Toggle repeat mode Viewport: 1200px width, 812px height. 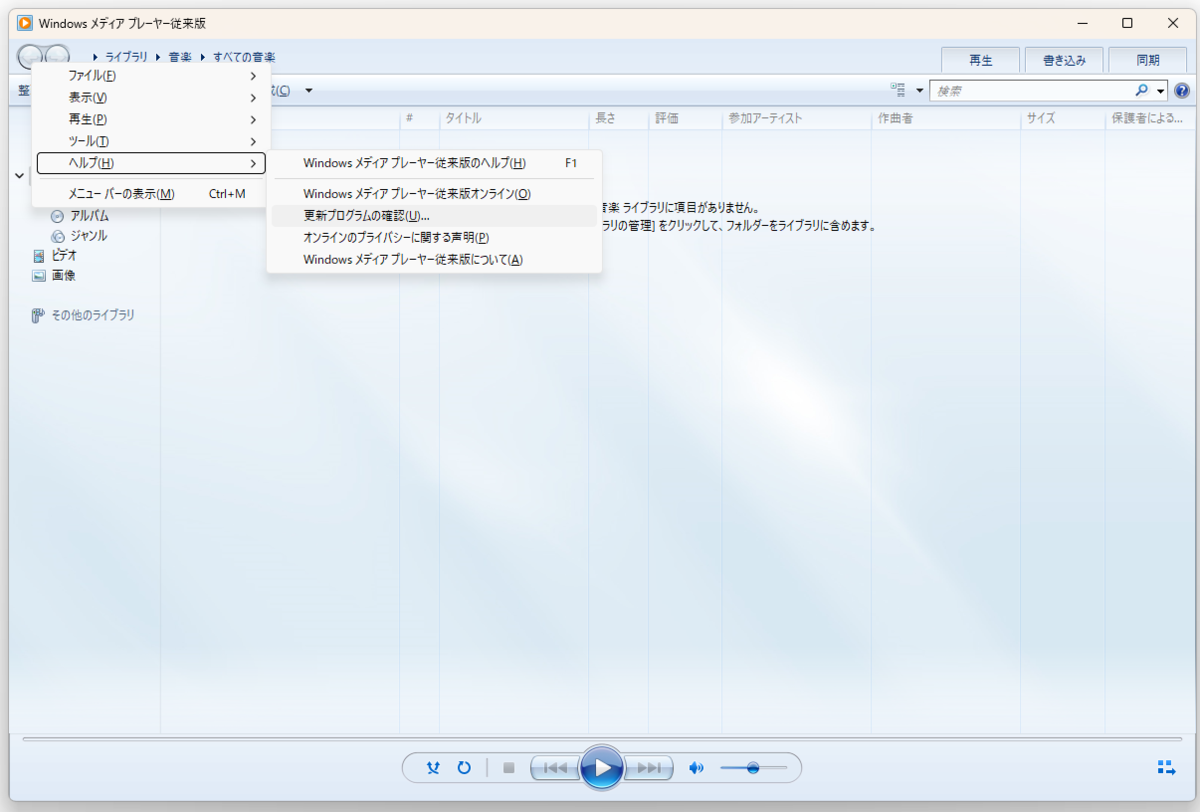[x=464, y=768]
